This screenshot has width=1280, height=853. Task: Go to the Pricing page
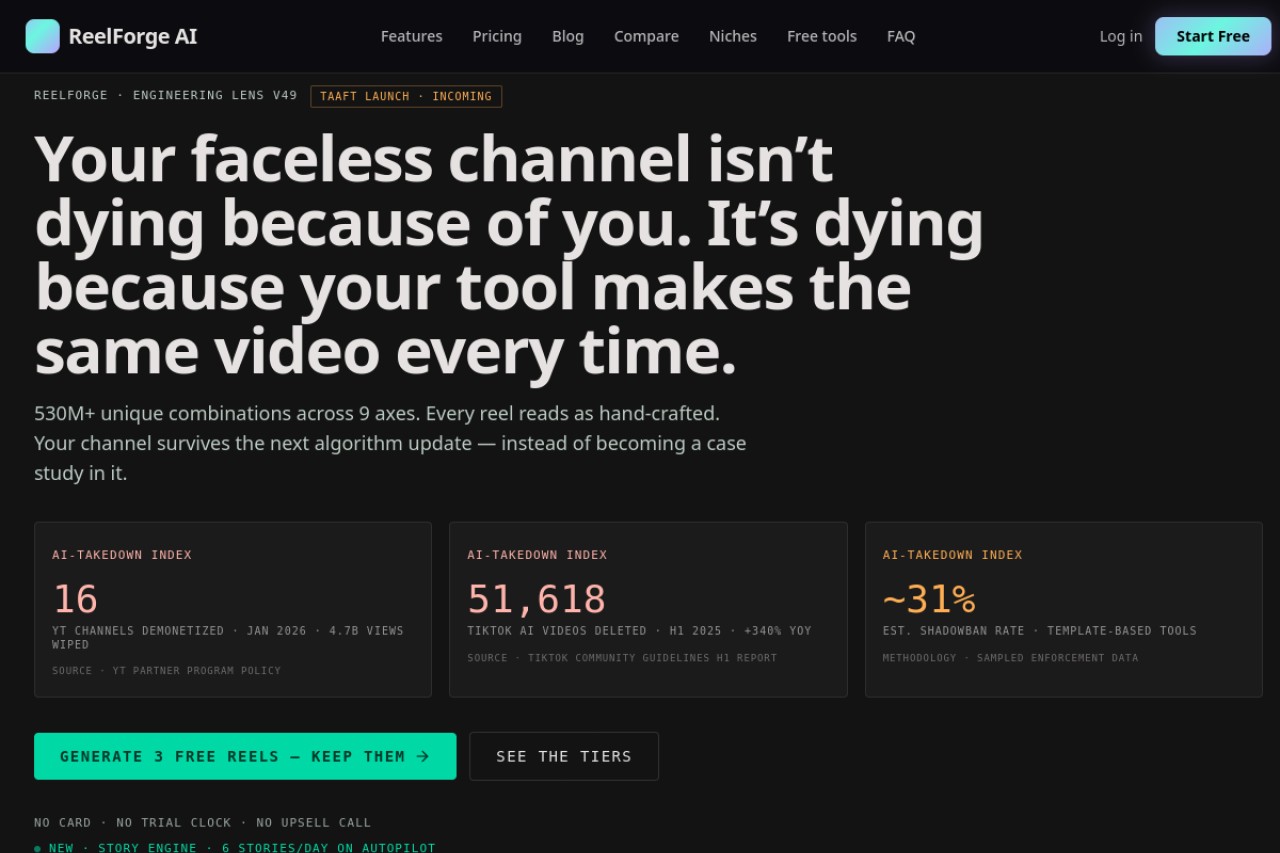coord(497,36)
